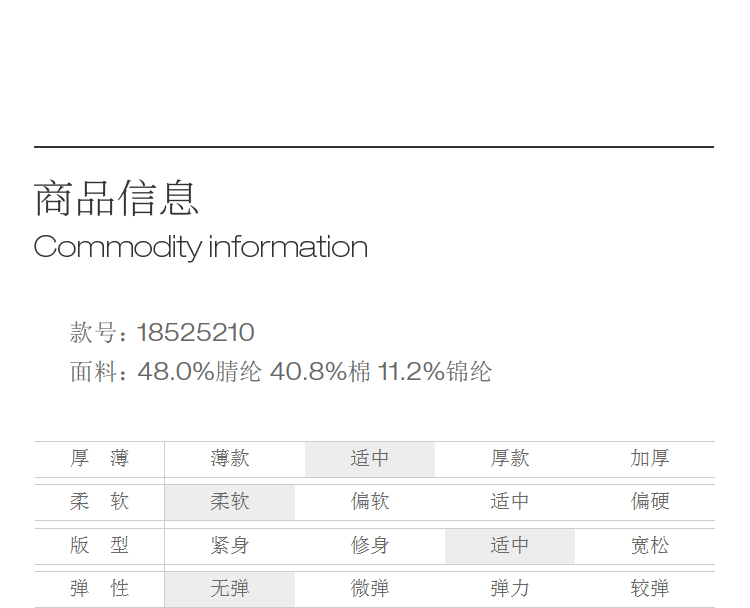Screen dimensions: 750x608
Task: Choose 微弹 elasticity option
Action: pyautogui.click(x=370, y=589)
